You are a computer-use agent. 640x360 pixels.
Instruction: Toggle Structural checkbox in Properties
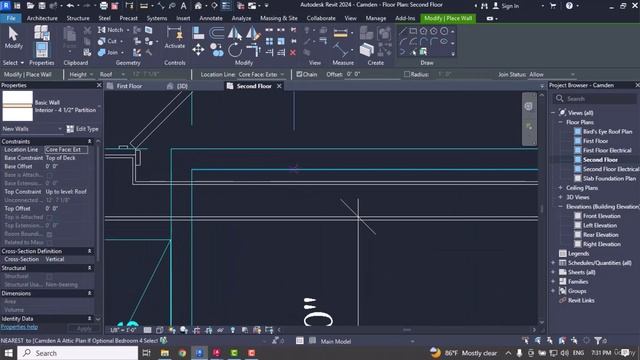[x=49, y=276]
